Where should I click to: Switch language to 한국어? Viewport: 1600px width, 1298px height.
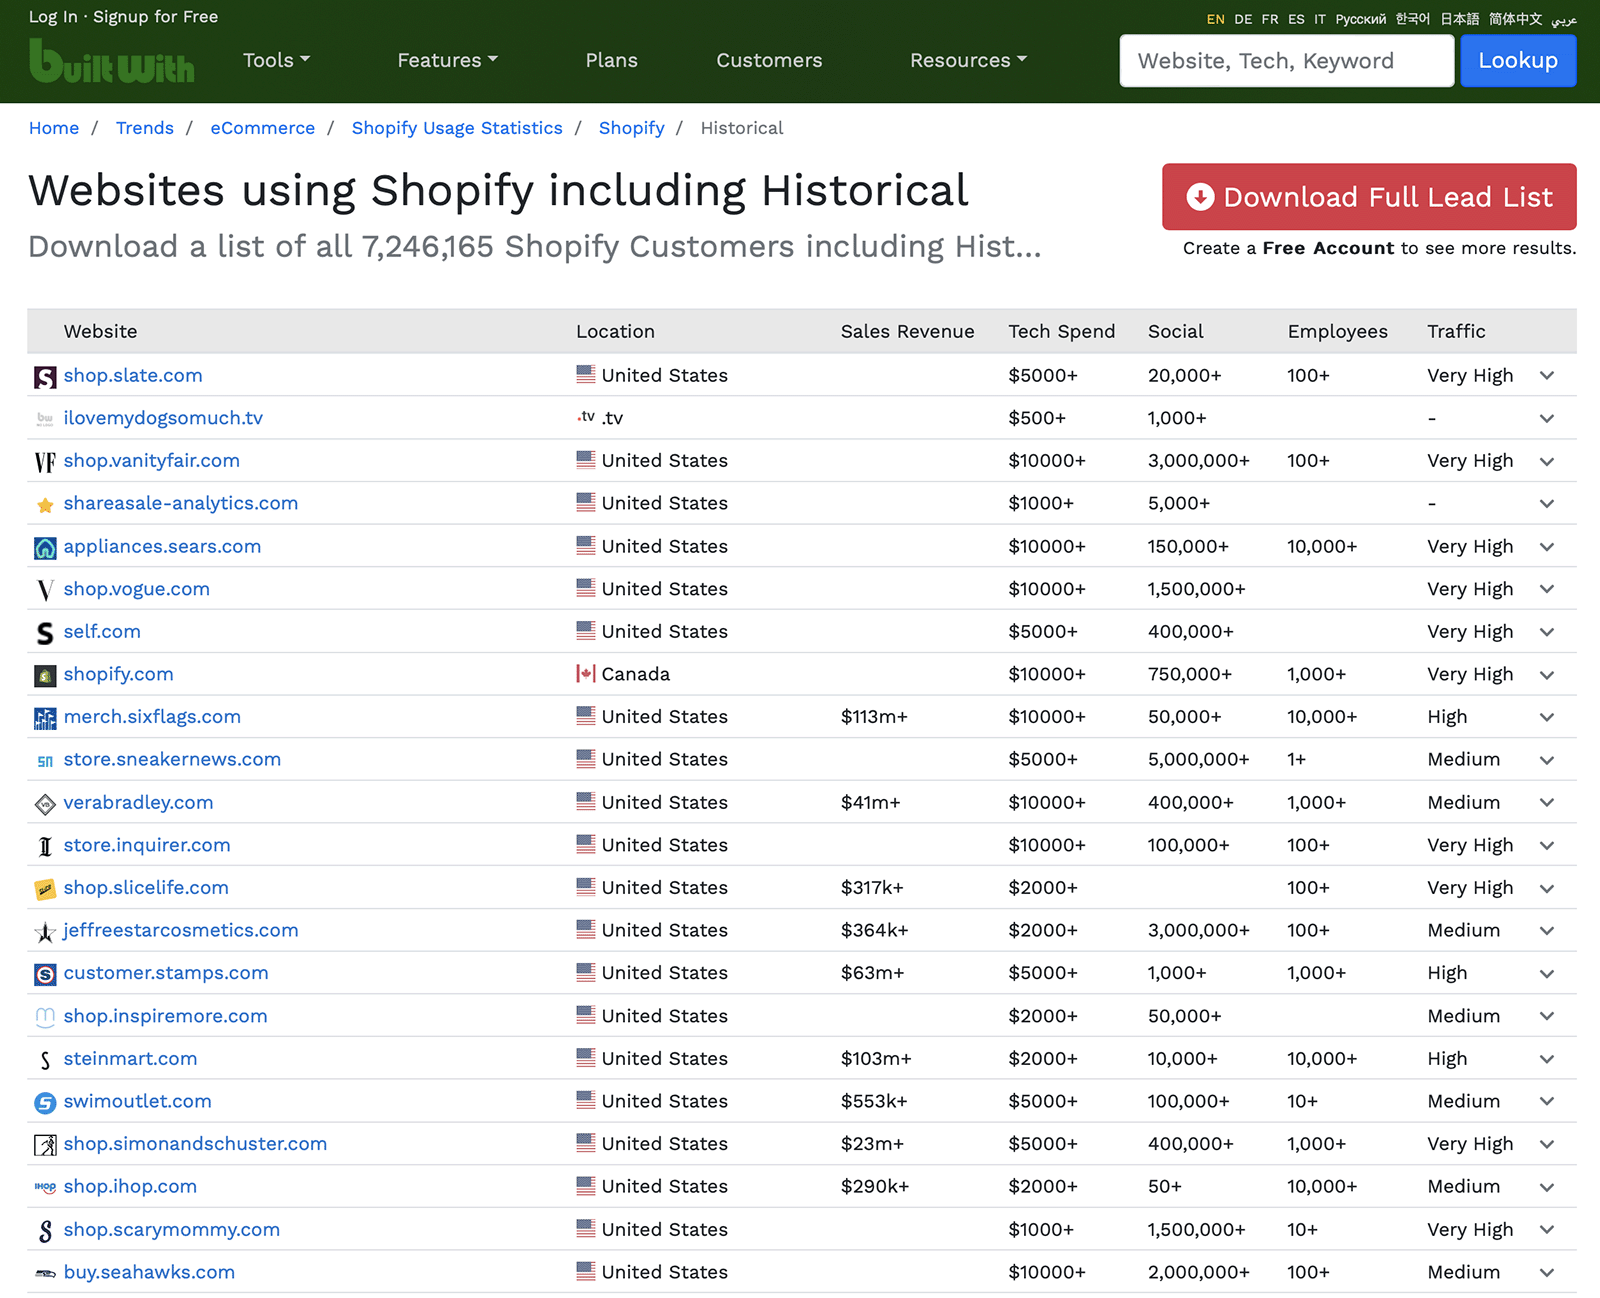point(1413,19)
